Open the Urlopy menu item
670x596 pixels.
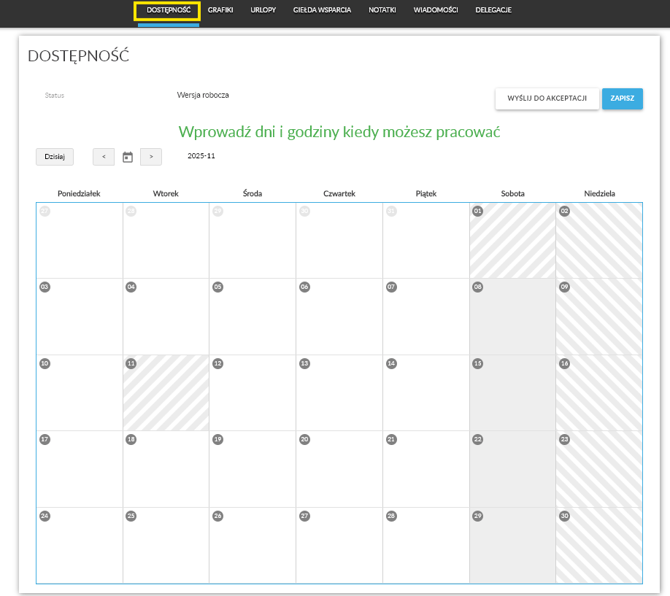click(x=263, y=10)
